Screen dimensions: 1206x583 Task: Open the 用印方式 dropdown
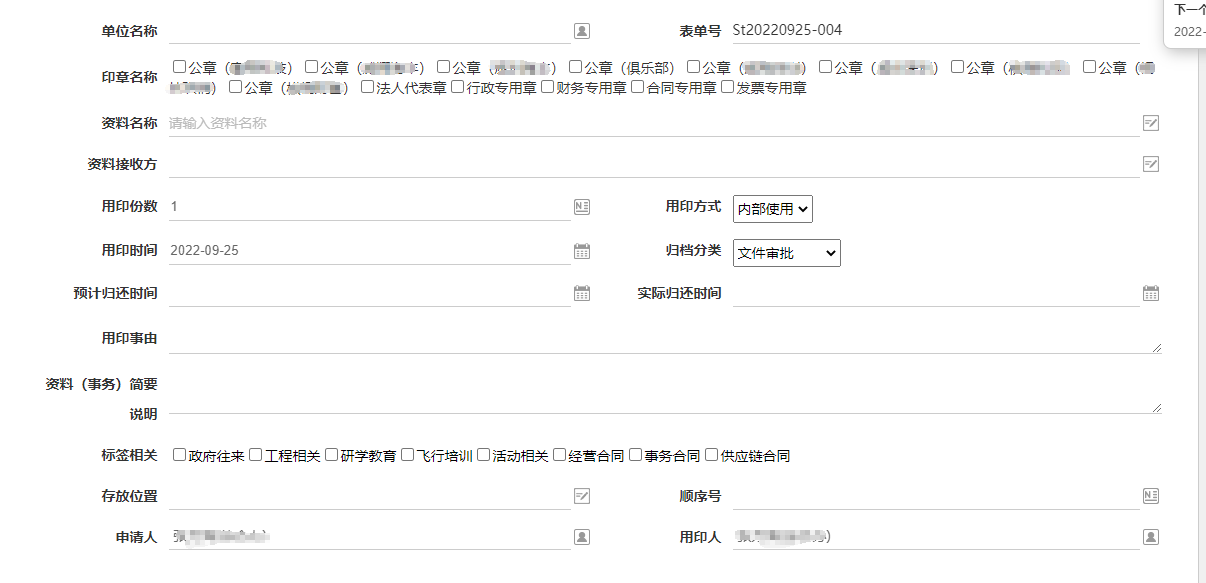click(x=771, y=208)
